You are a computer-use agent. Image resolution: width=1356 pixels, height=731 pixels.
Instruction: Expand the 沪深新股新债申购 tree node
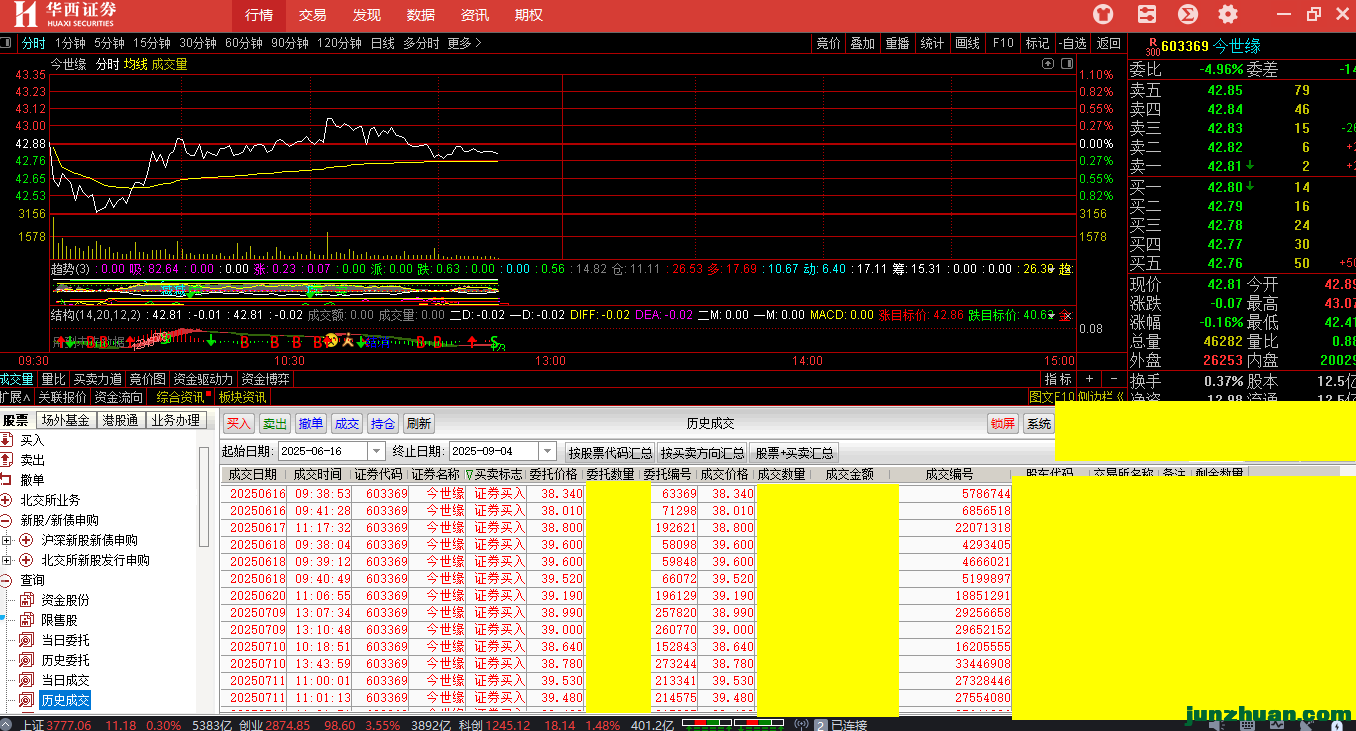pyautogui.click(x=8, y=540)
